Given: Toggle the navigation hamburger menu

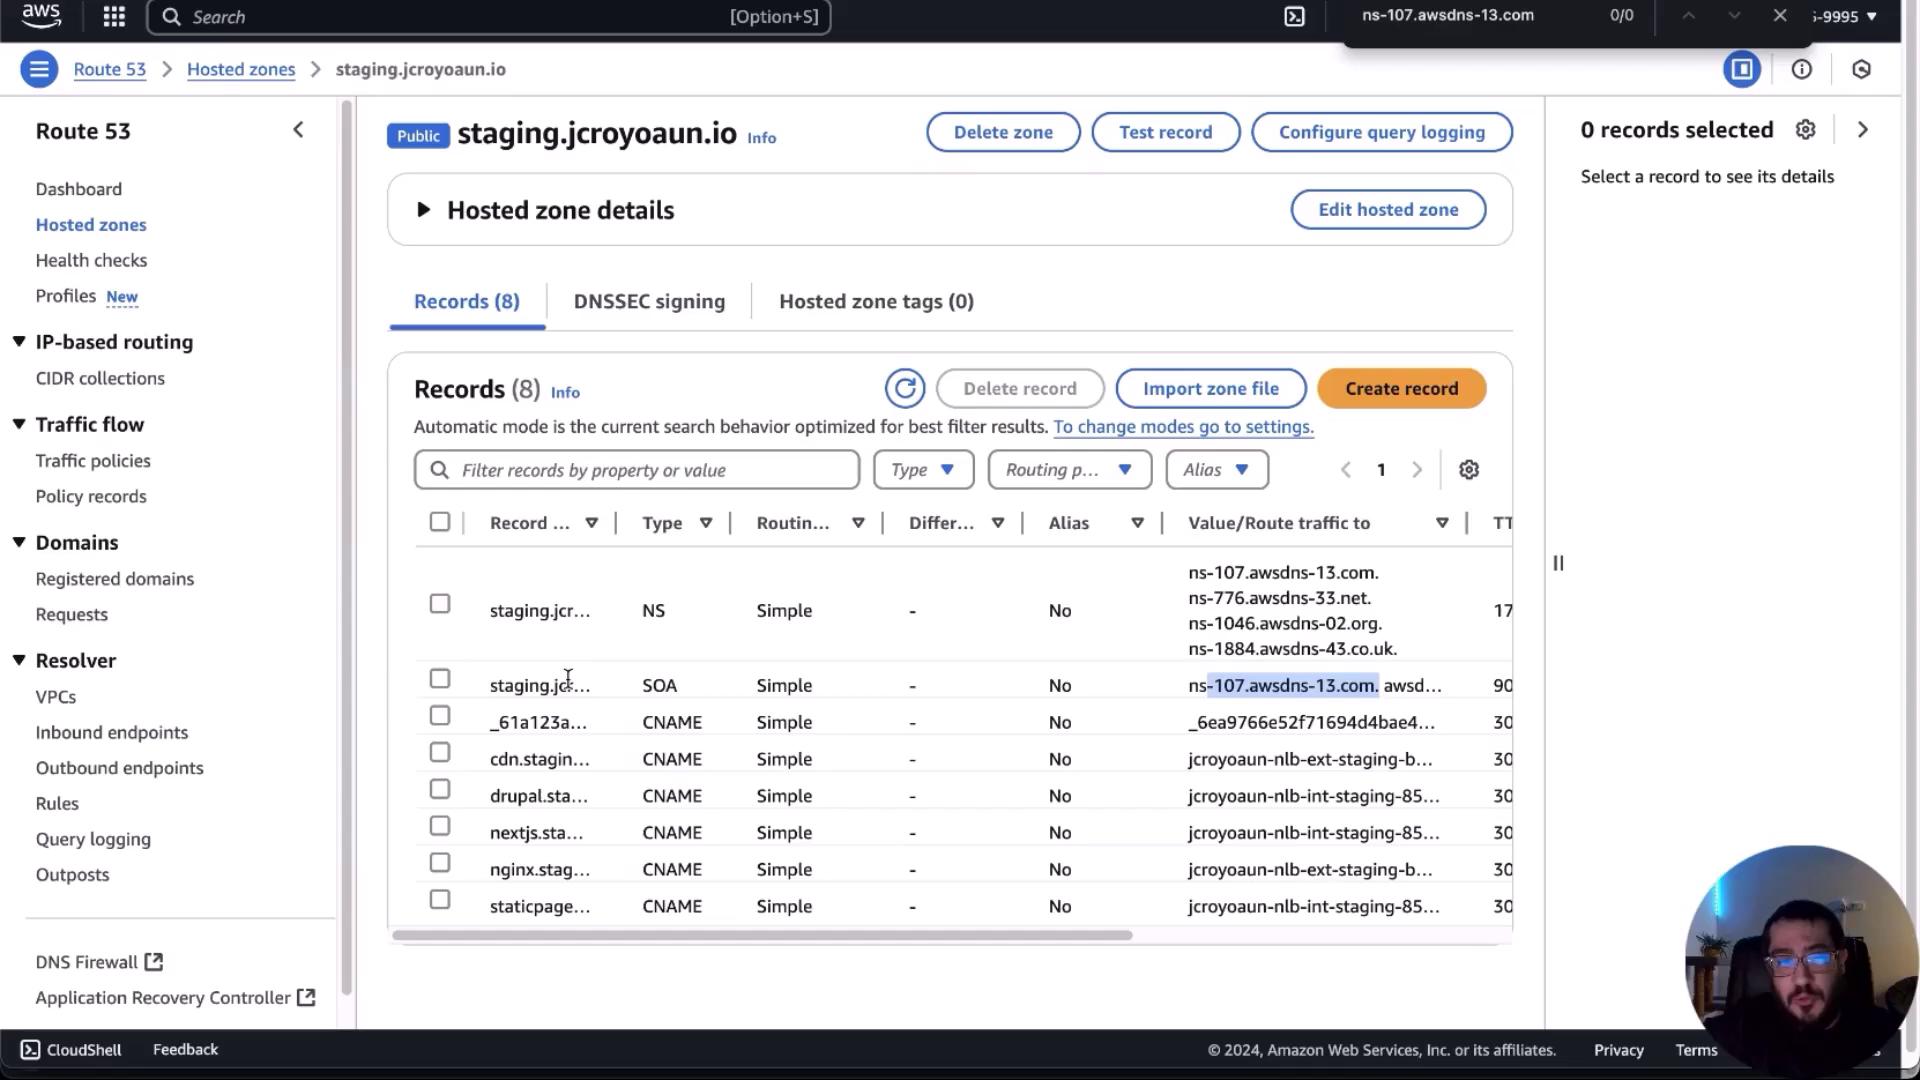Looking at the screenshot, I should (39, 69).
